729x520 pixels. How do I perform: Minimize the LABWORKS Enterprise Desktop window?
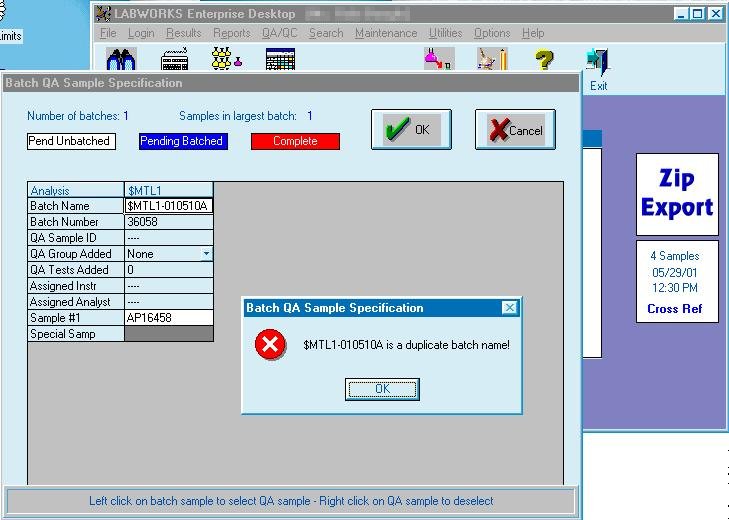tap(681, 13)
